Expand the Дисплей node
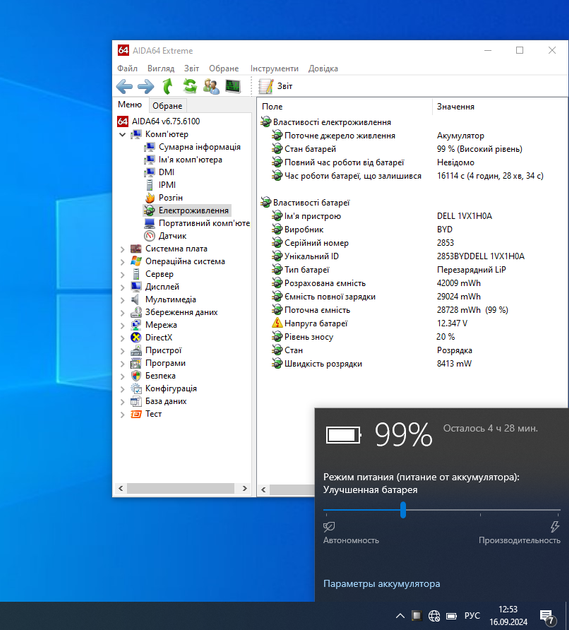The width and height of the screenshot is (569, 630). 123,287
